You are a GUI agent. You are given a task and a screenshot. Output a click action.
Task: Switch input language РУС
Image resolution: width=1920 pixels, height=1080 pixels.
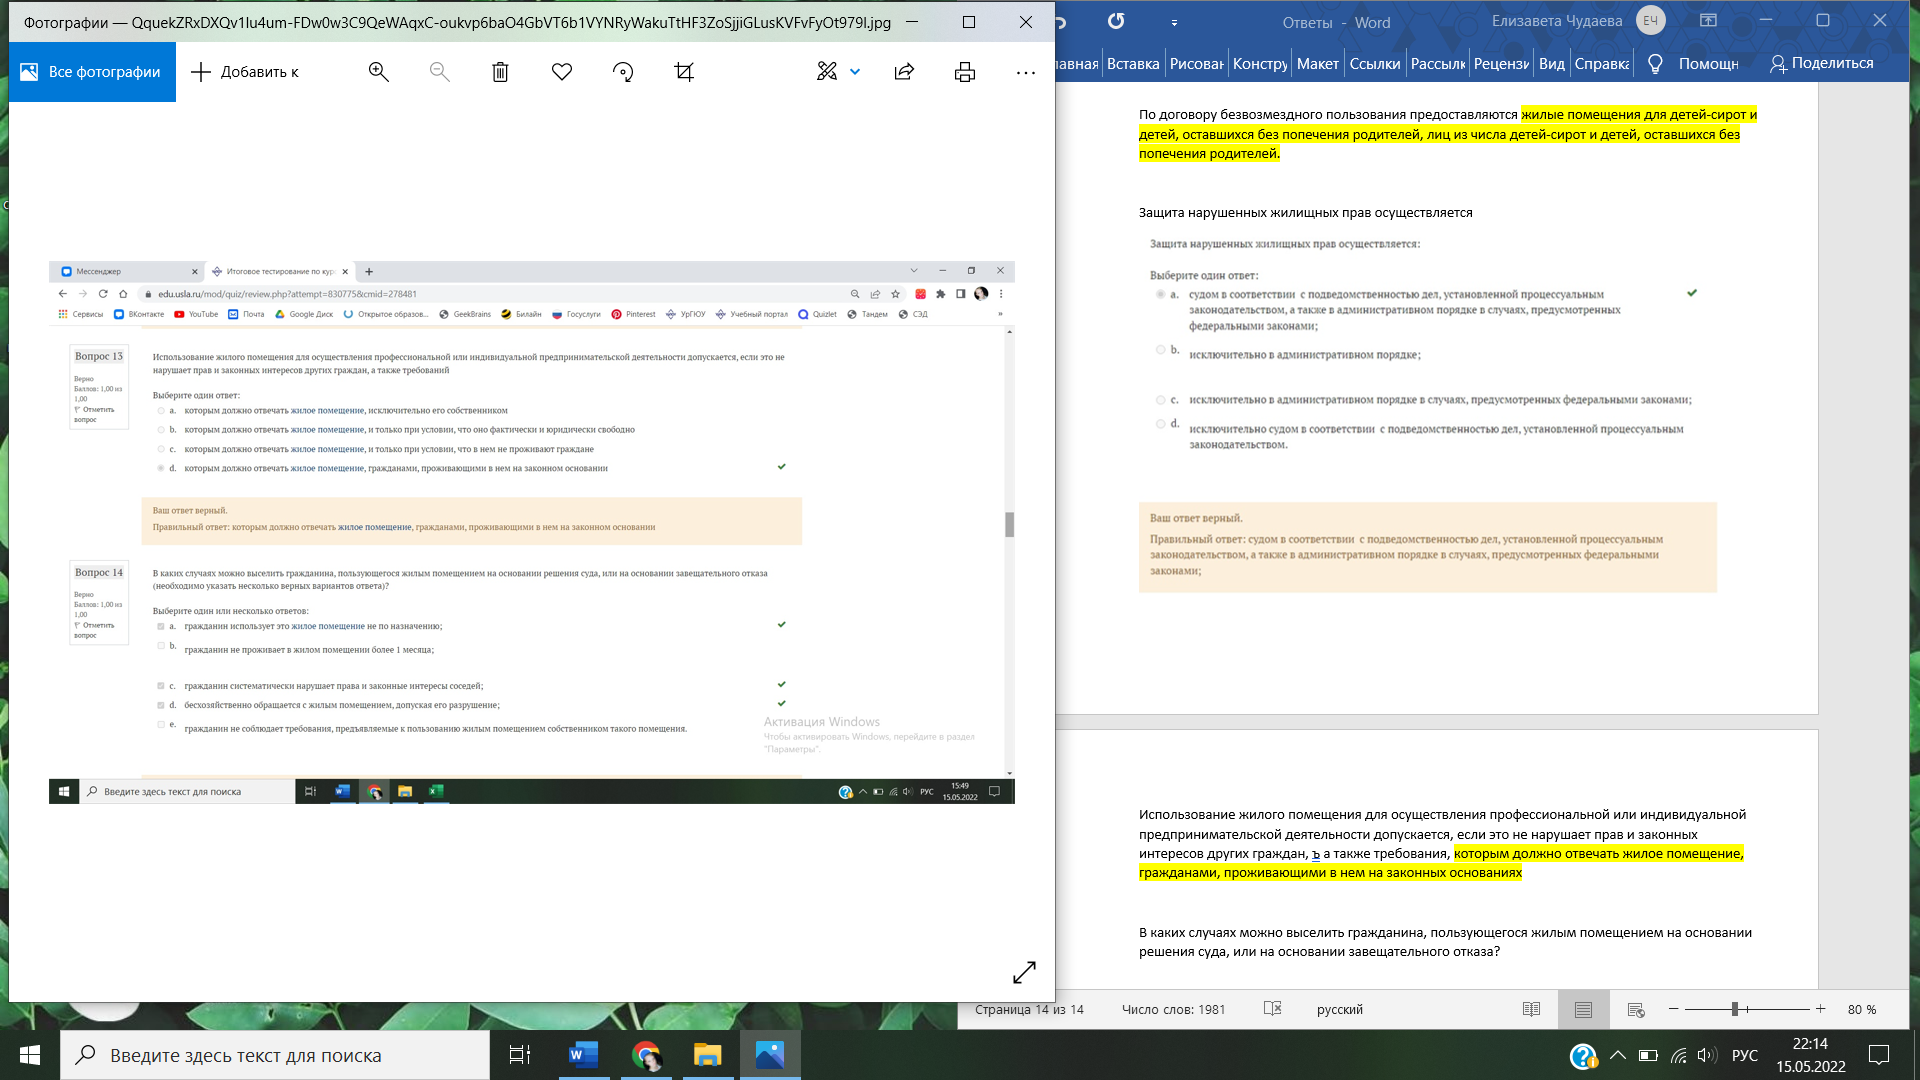click(1745, 1055)
